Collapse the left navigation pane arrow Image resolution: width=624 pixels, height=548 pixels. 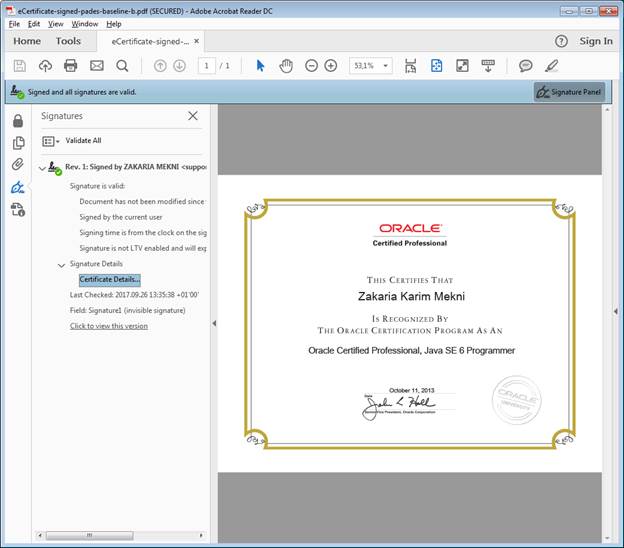(214, 323)
